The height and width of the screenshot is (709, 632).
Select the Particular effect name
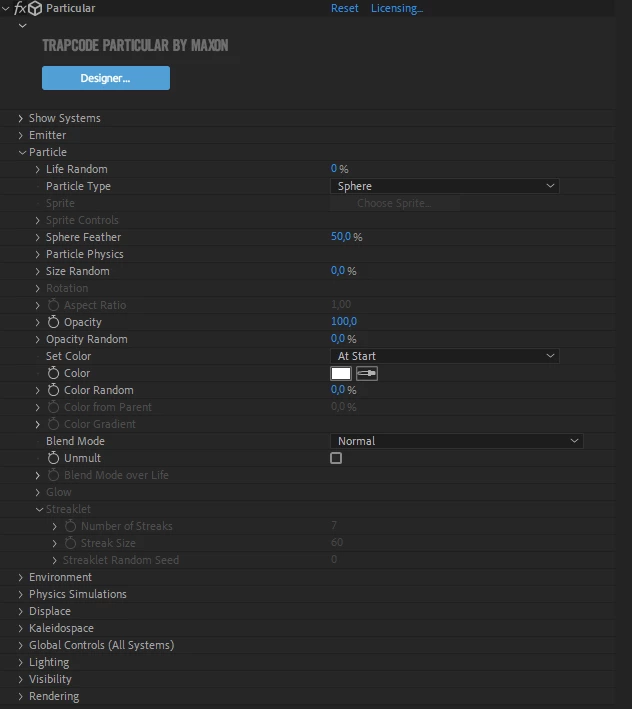pos(71,8)
